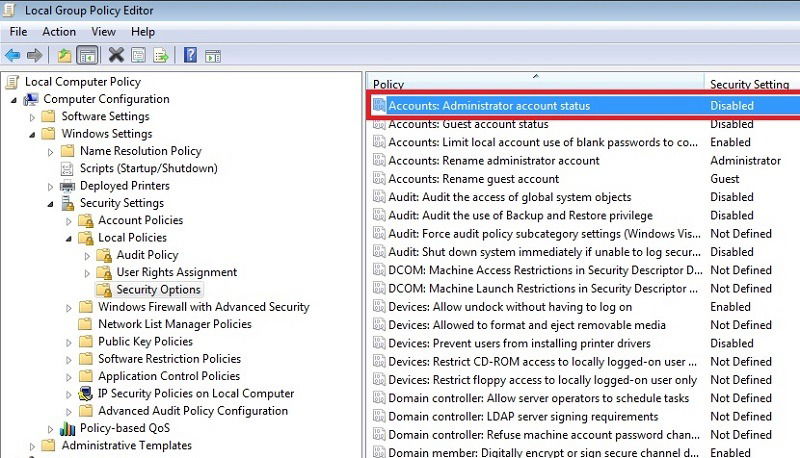This screenshot has height=458, width=800.
Task: Expand the Software Settings node arrow
Action: pos(32,117)
